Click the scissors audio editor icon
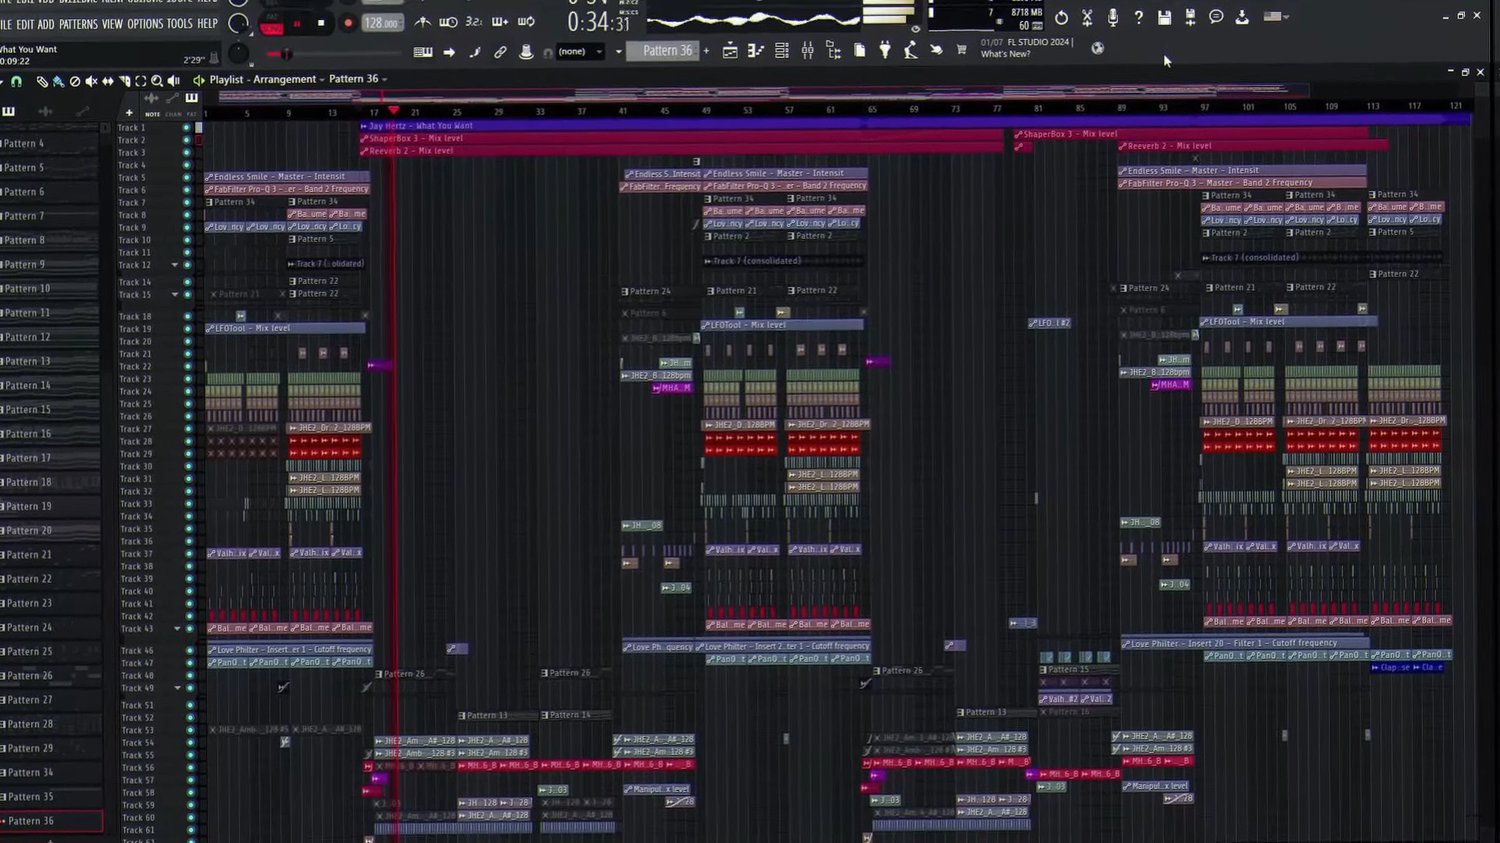 1087,17
